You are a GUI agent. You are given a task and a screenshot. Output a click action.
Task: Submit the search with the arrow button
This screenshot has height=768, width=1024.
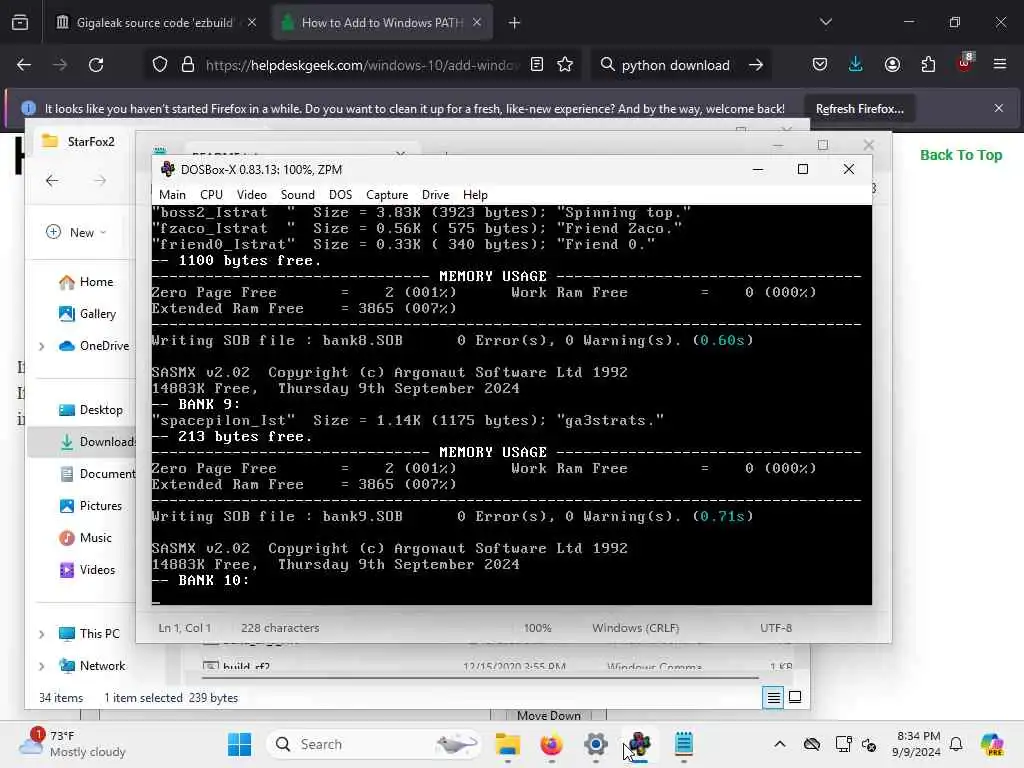756,65
